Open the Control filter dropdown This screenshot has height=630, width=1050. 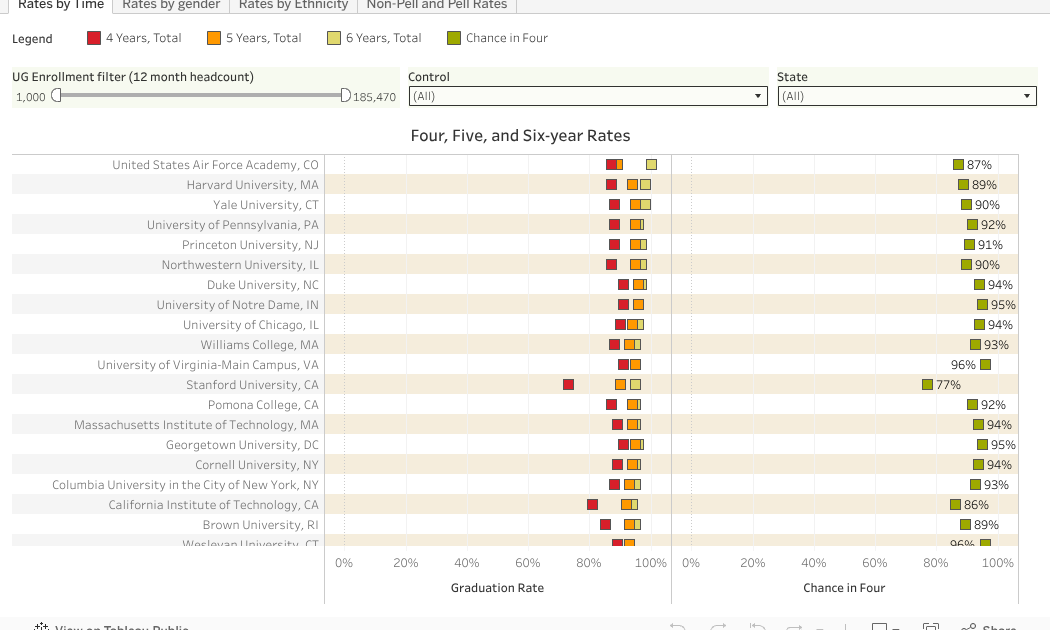click(587, 96)
